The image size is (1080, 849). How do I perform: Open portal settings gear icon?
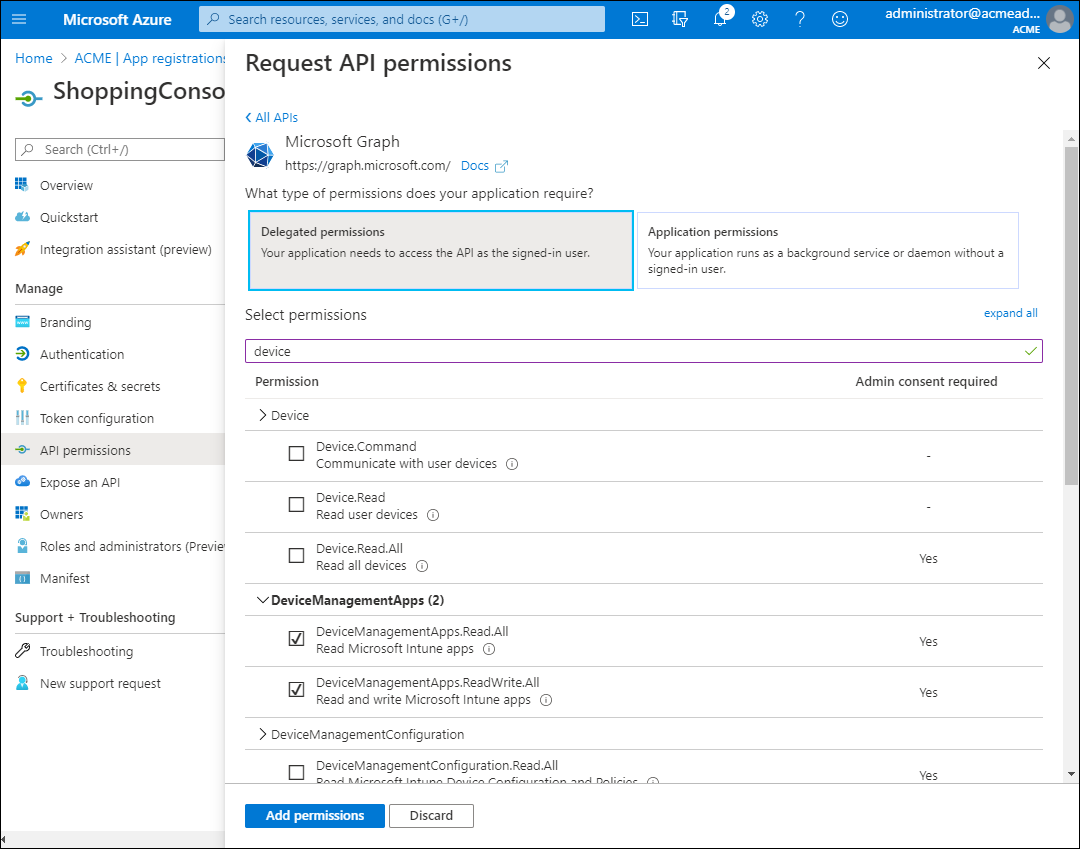pyautogui.click(x=760, y=19)
